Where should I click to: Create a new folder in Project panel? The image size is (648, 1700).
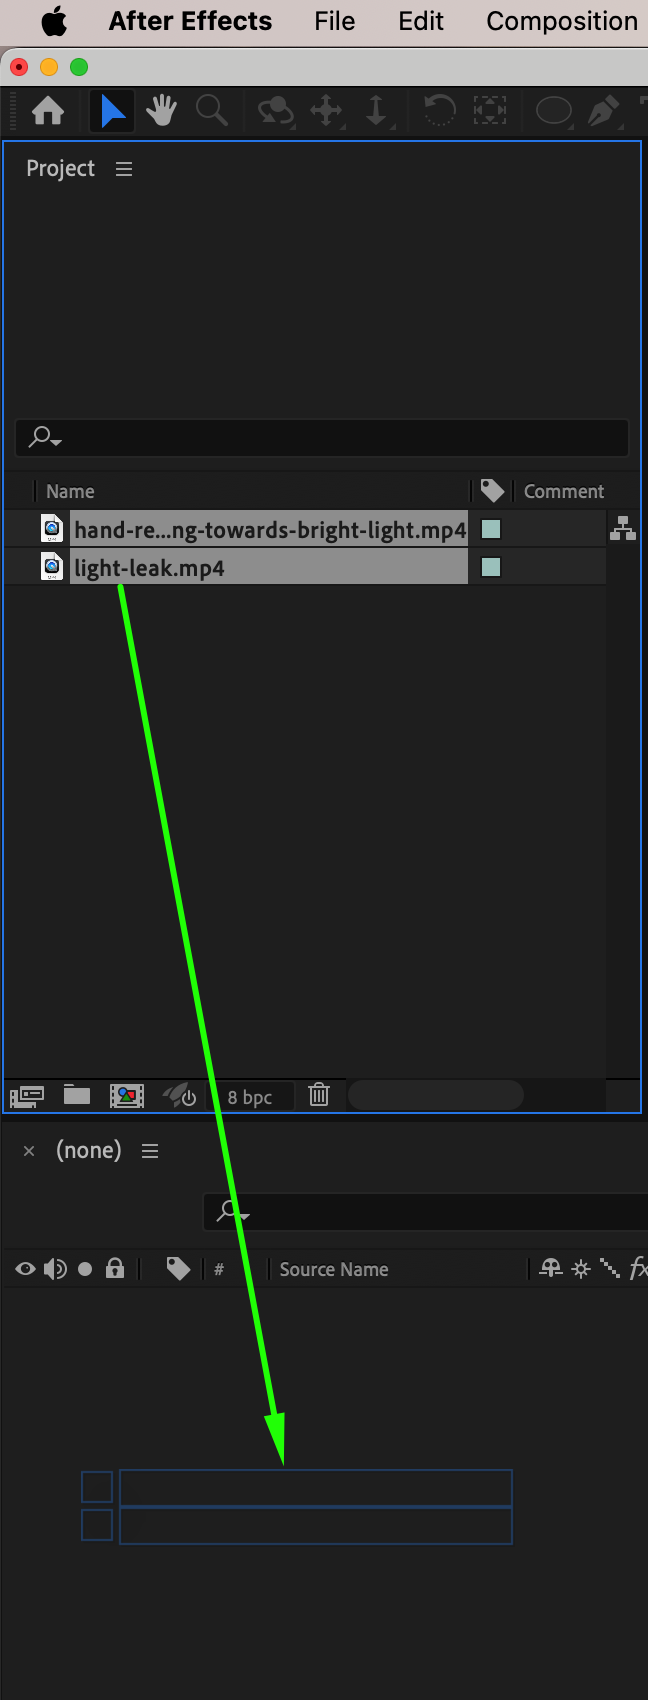77,1095
